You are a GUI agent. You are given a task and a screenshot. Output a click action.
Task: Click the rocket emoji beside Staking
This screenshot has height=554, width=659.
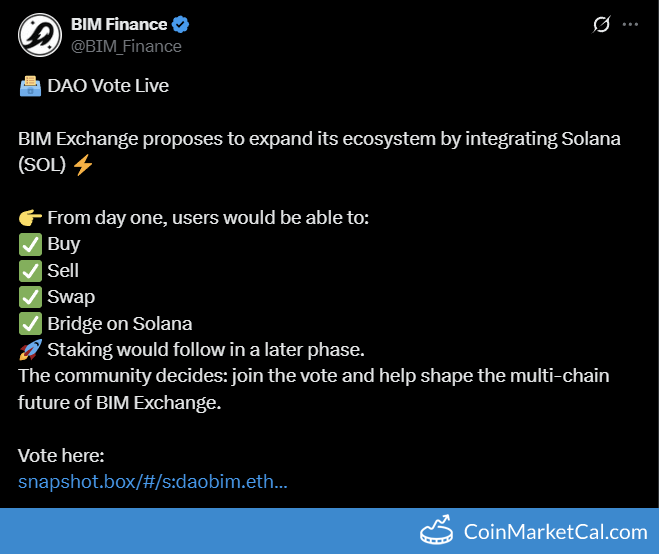point(30,350)
